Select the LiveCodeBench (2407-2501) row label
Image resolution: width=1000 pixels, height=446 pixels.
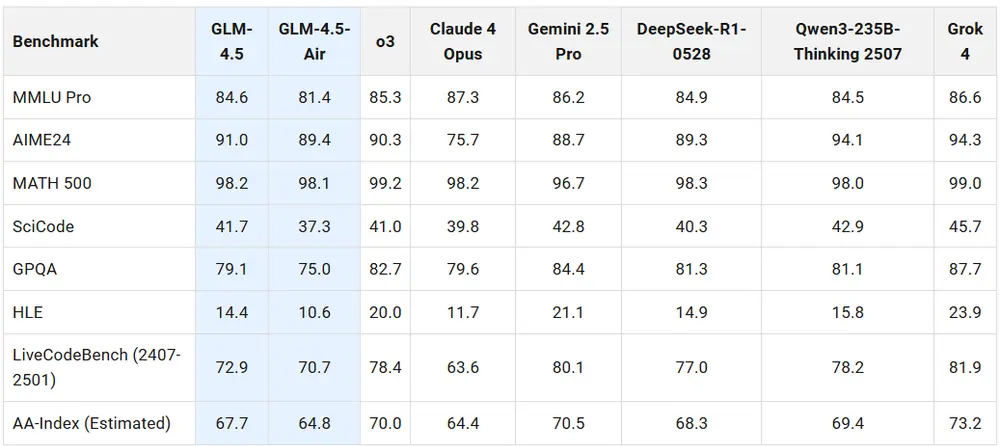[96, 367]
